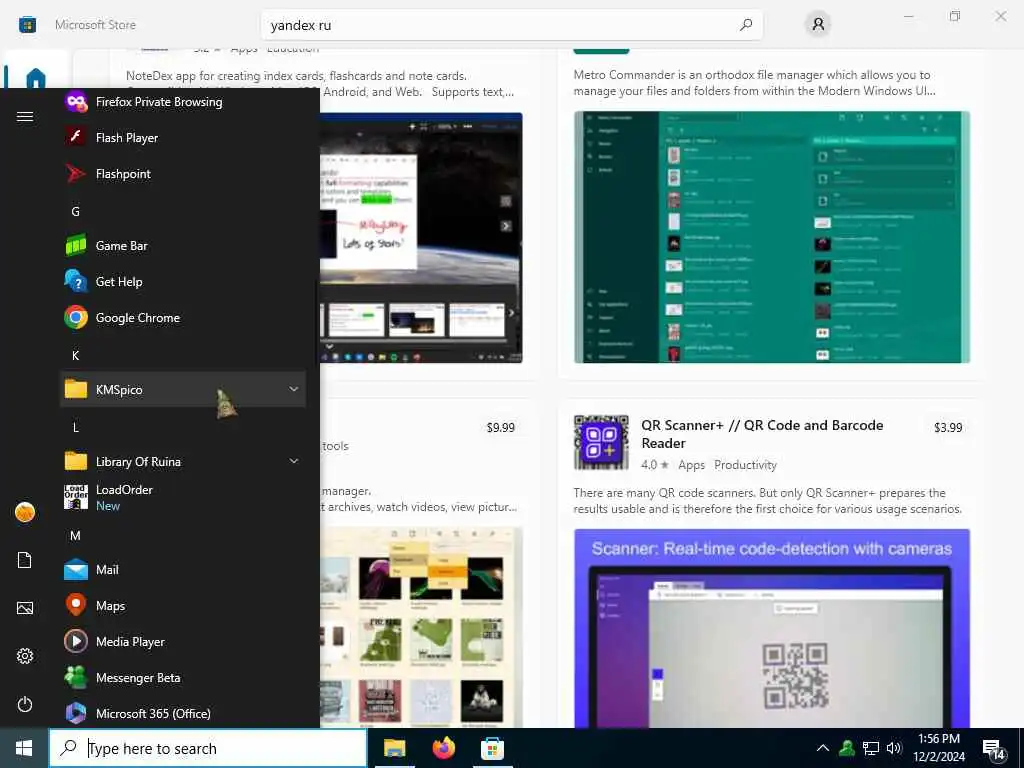Click the letter M section header

[76, 536]
